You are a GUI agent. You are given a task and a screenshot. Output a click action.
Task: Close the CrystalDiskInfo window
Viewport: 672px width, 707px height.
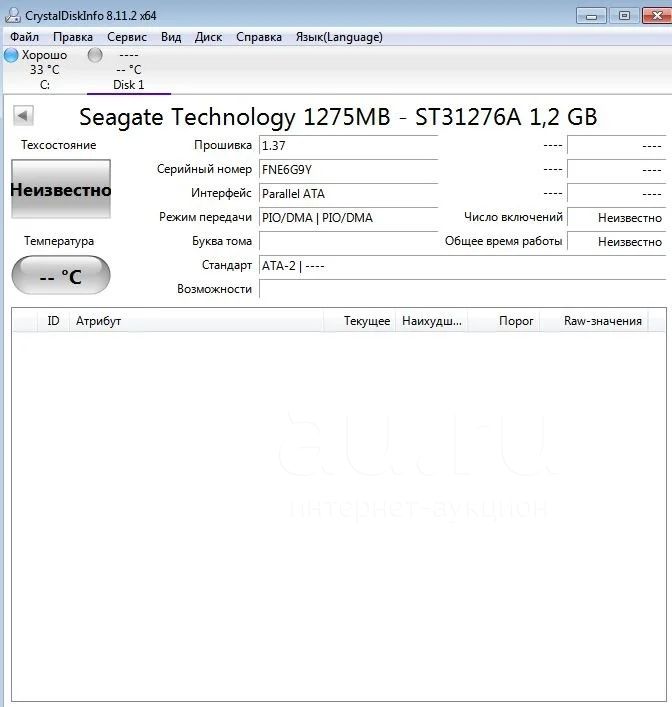657,16
